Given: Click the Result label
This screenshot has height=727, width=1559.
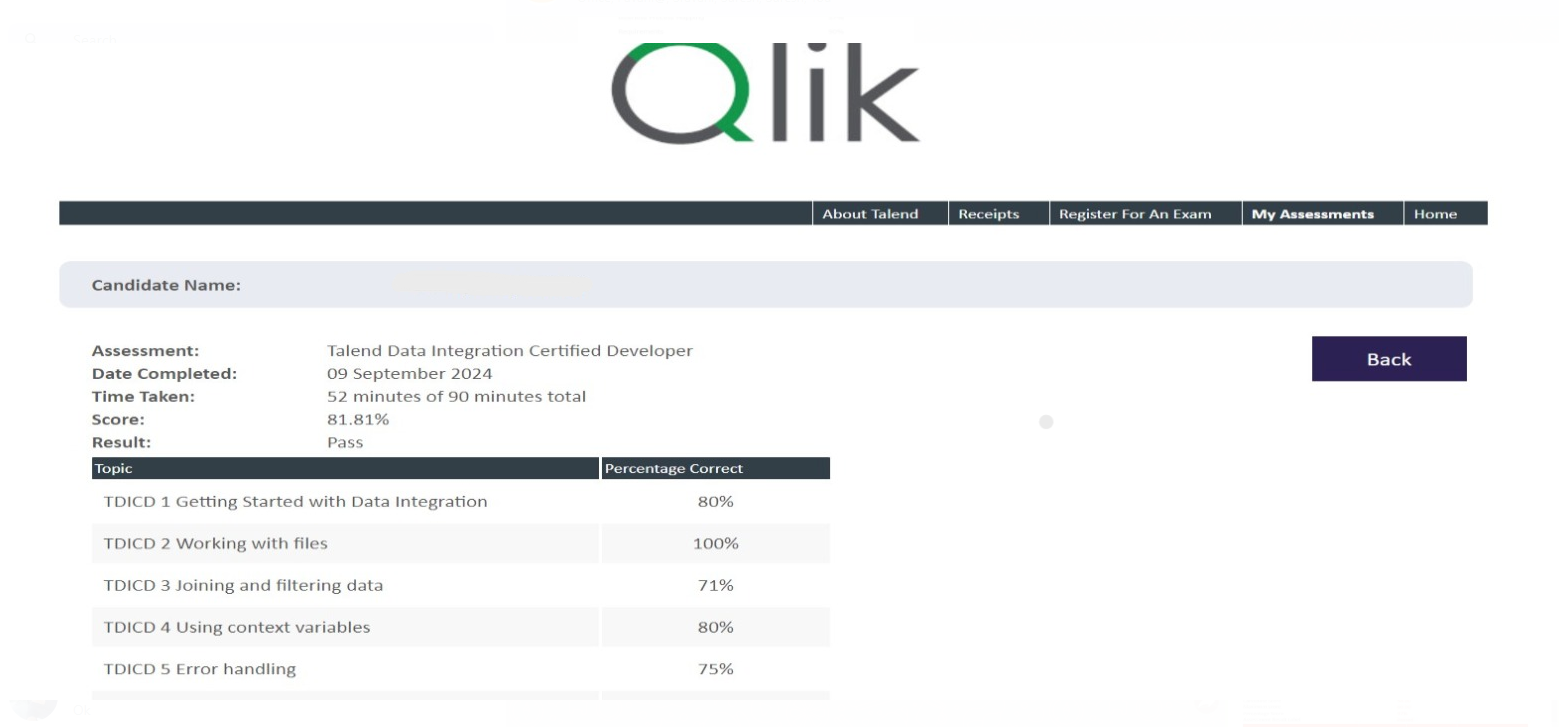Looking at the screenshot, I should (121, 442).
